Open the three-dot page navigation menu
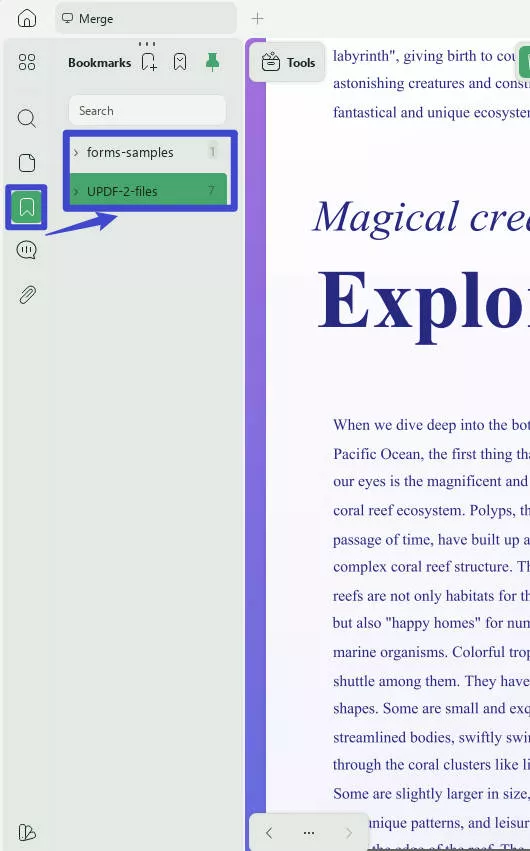The height and width of the screenshot is (851, 530). tap(309, 833)
